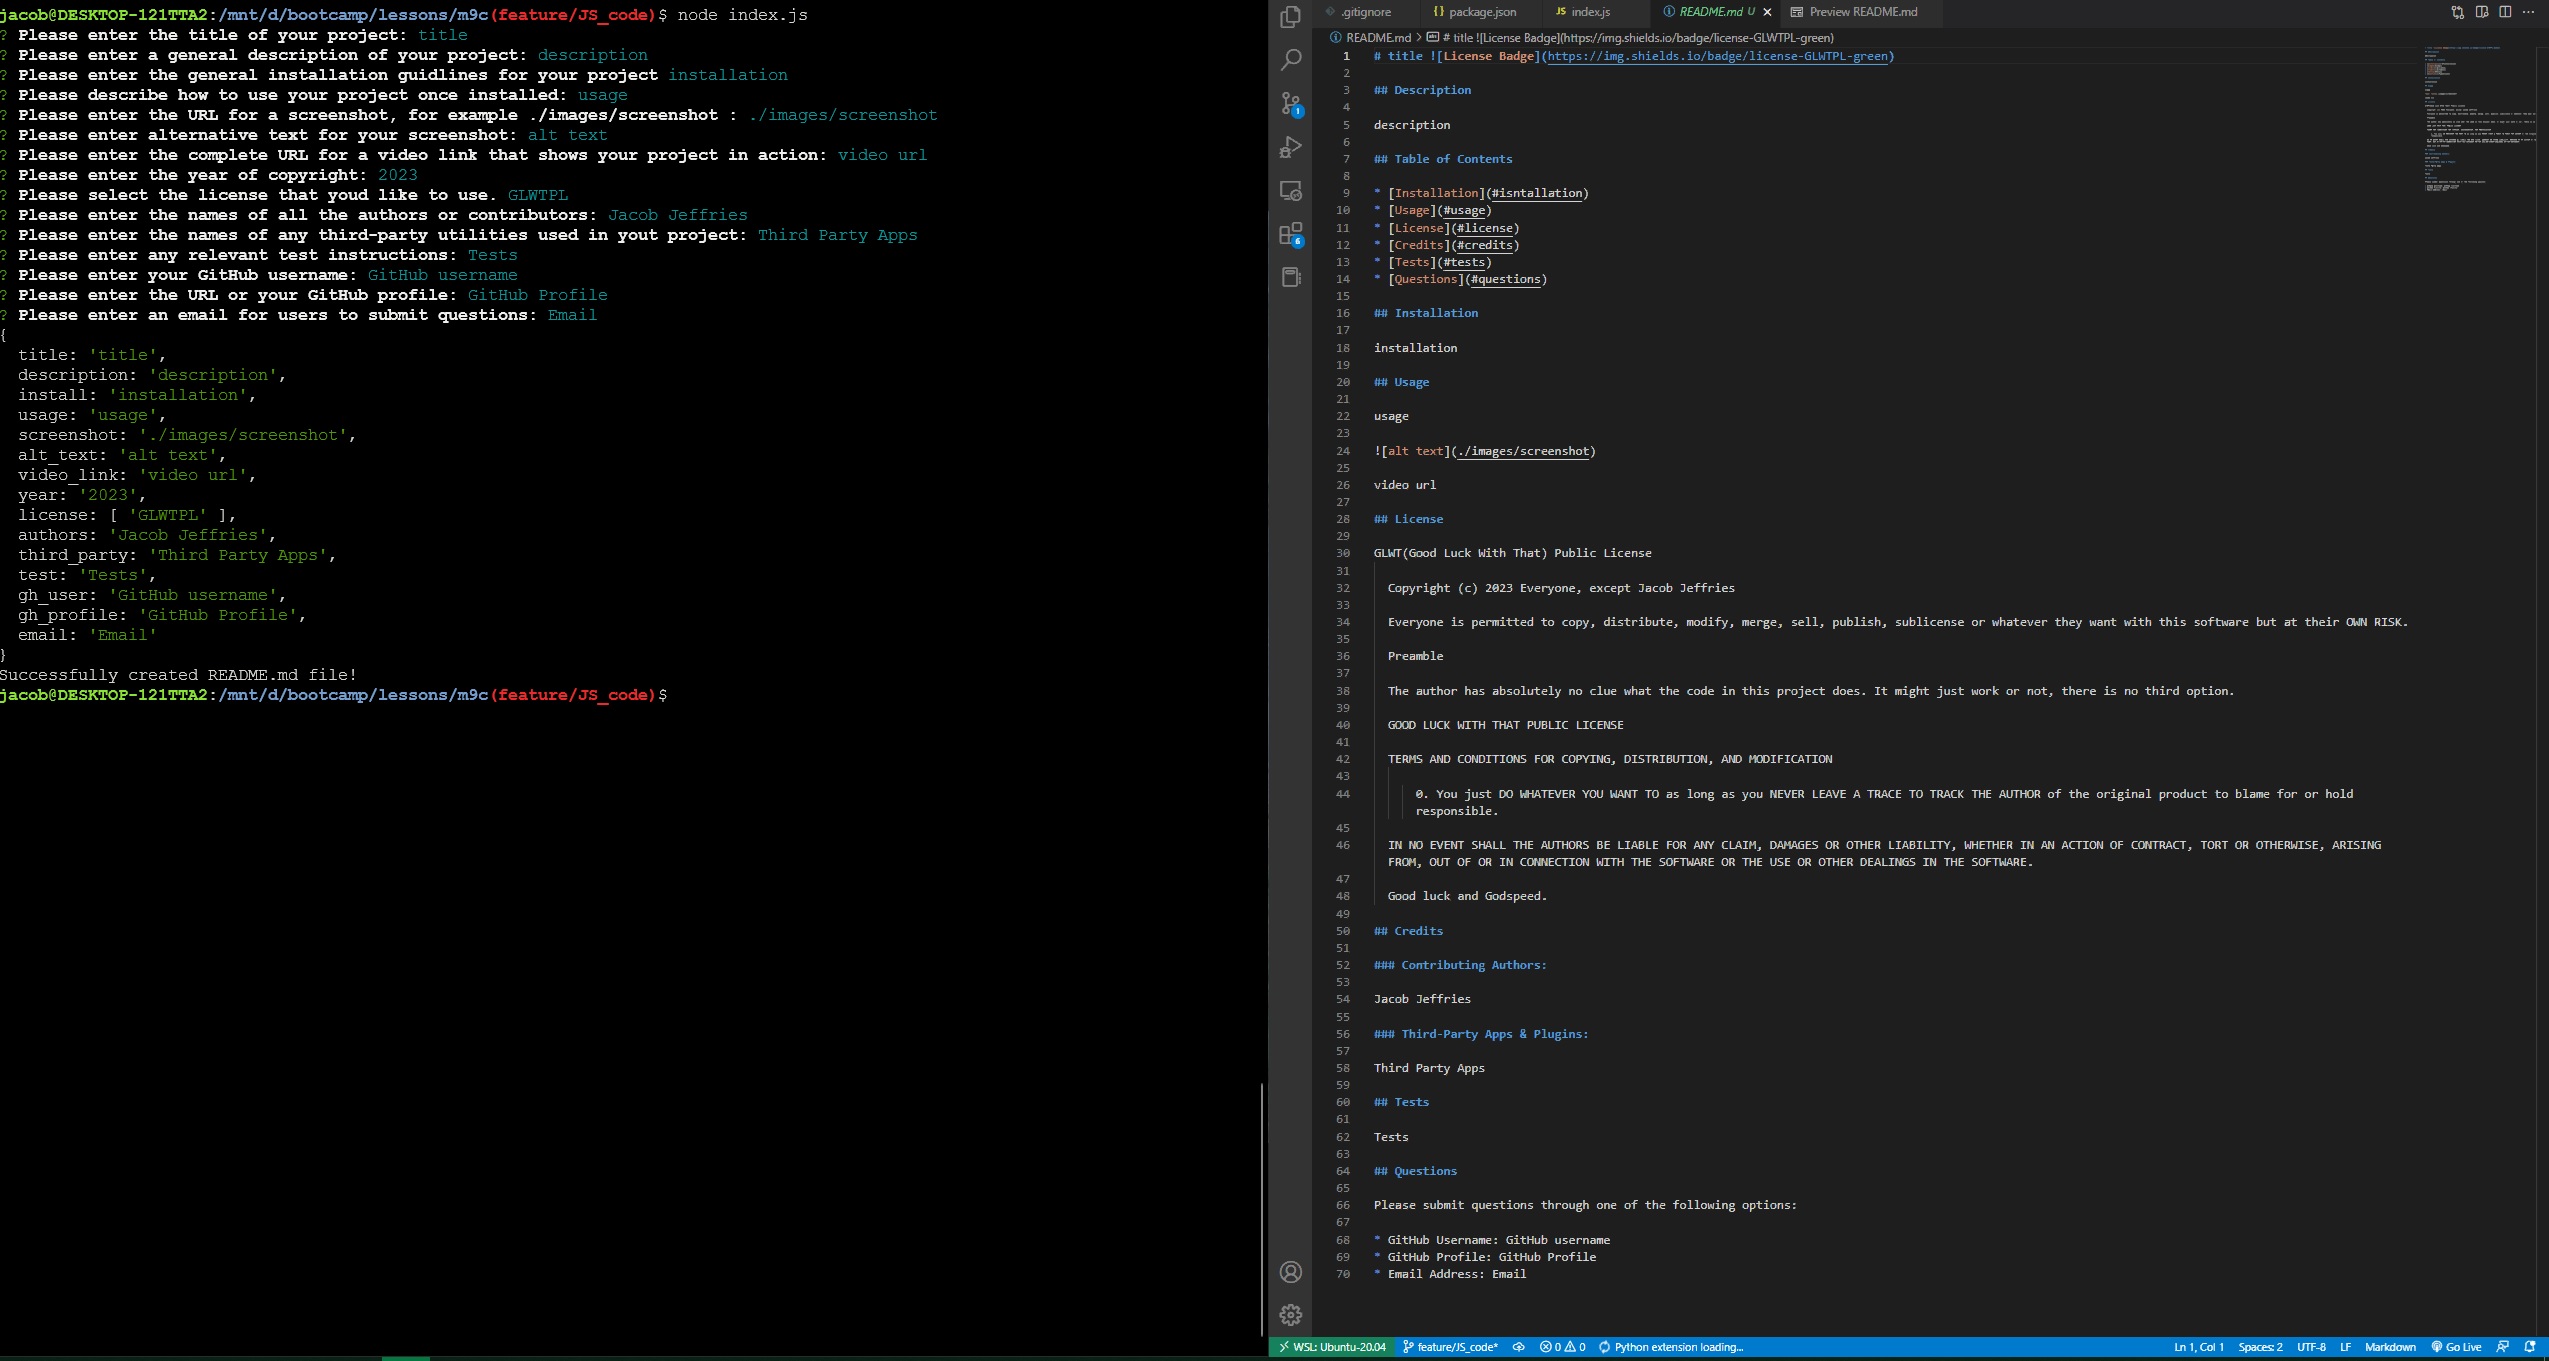Place cursor on '## Table of Contents' heading

tap(1443, 159)
